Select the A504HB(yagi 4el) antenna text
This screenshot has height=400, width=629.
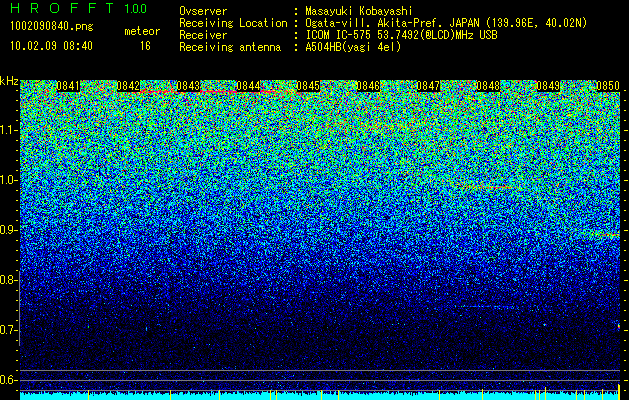[353, 47]
